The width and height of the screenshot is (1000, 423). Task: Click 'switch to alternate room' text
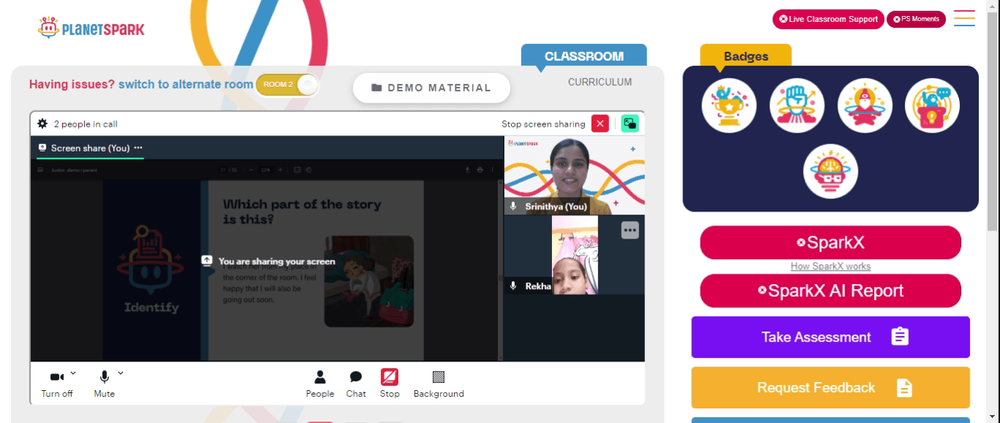[x=186, y=84]
